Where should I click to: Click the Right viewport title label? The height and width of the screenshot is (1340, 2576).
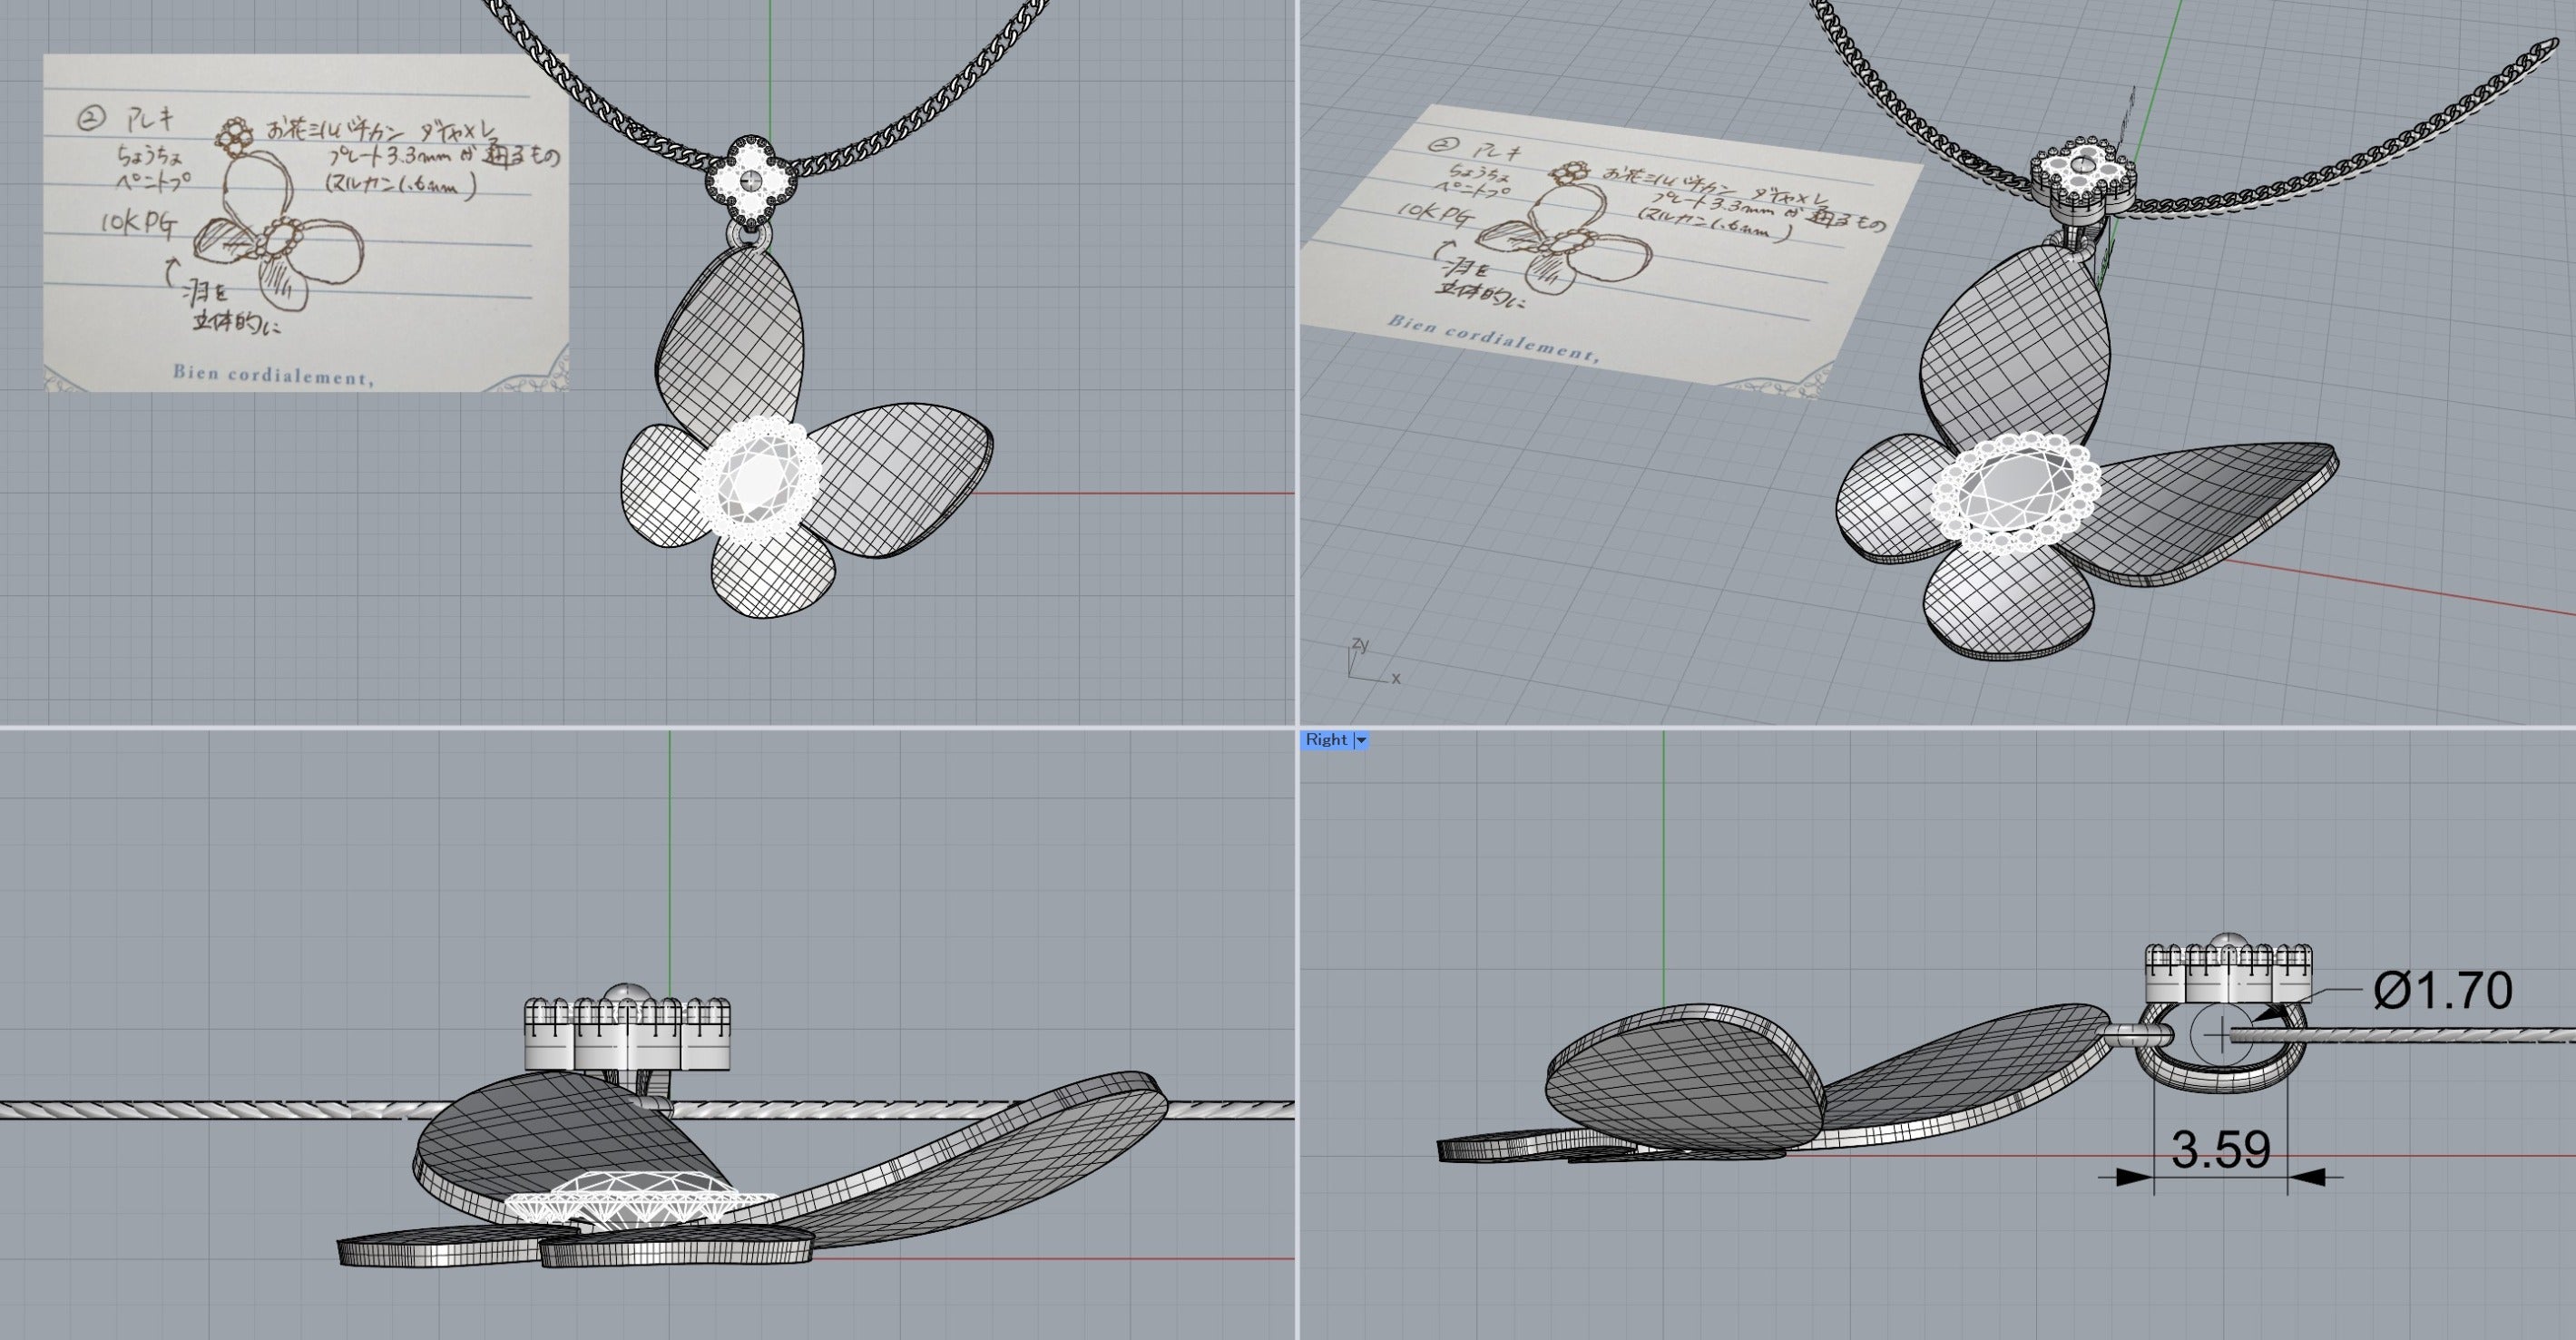tap(1326, 739)
